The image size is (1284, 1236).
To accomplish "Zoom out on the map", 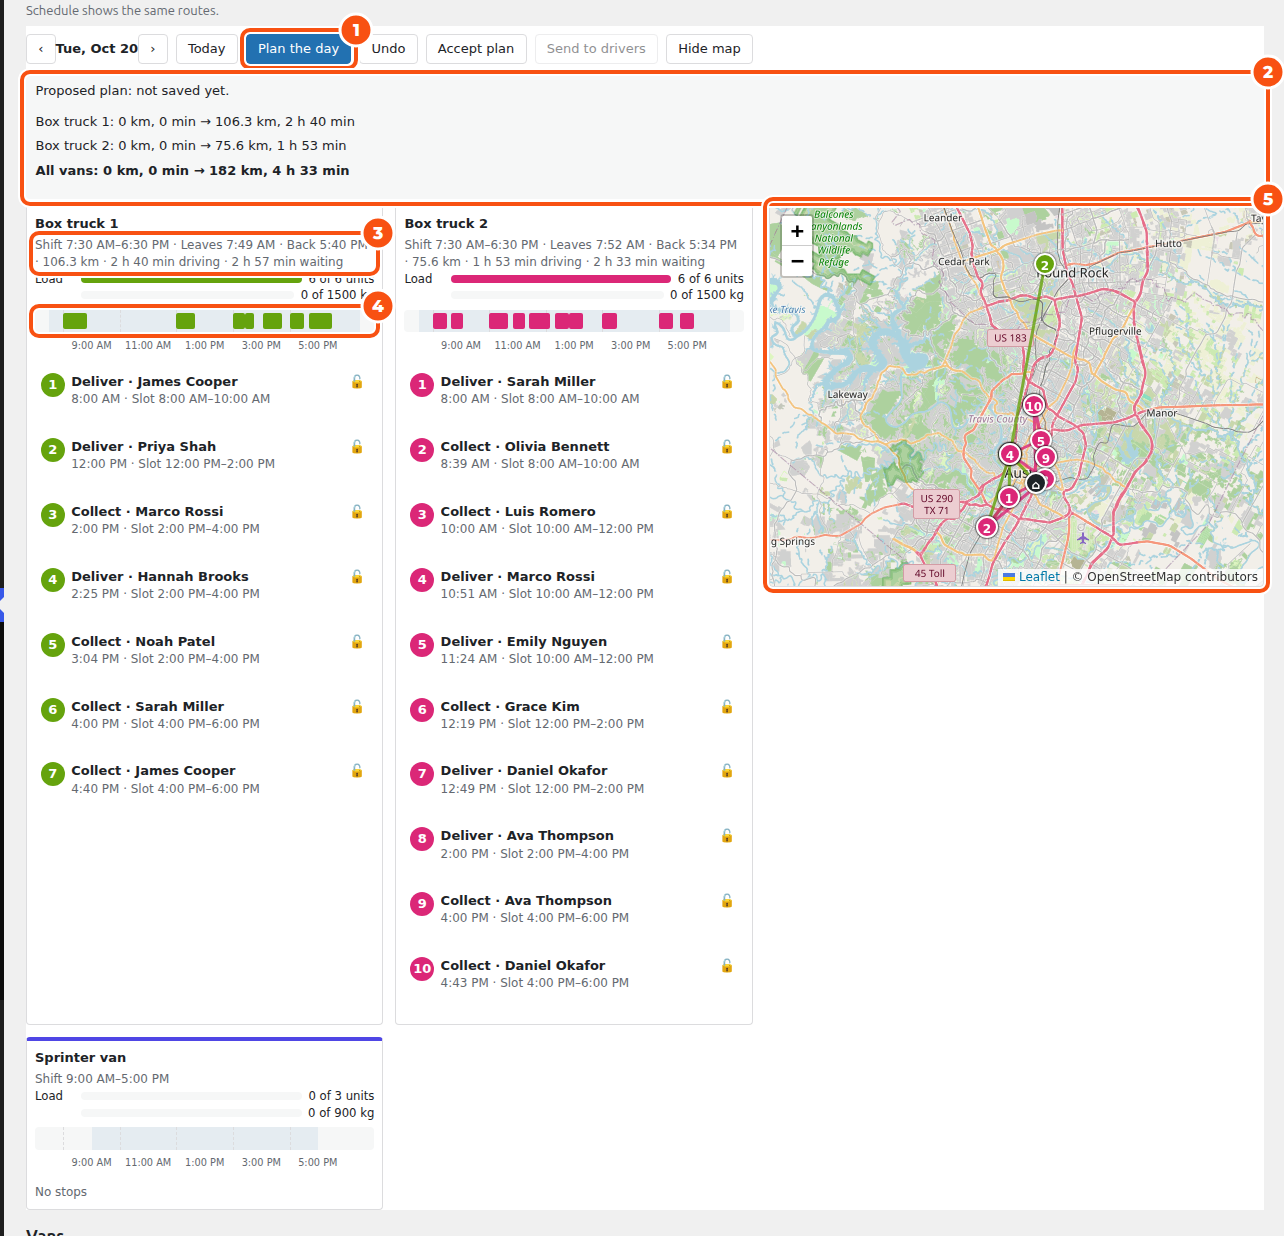I will 797,261.
